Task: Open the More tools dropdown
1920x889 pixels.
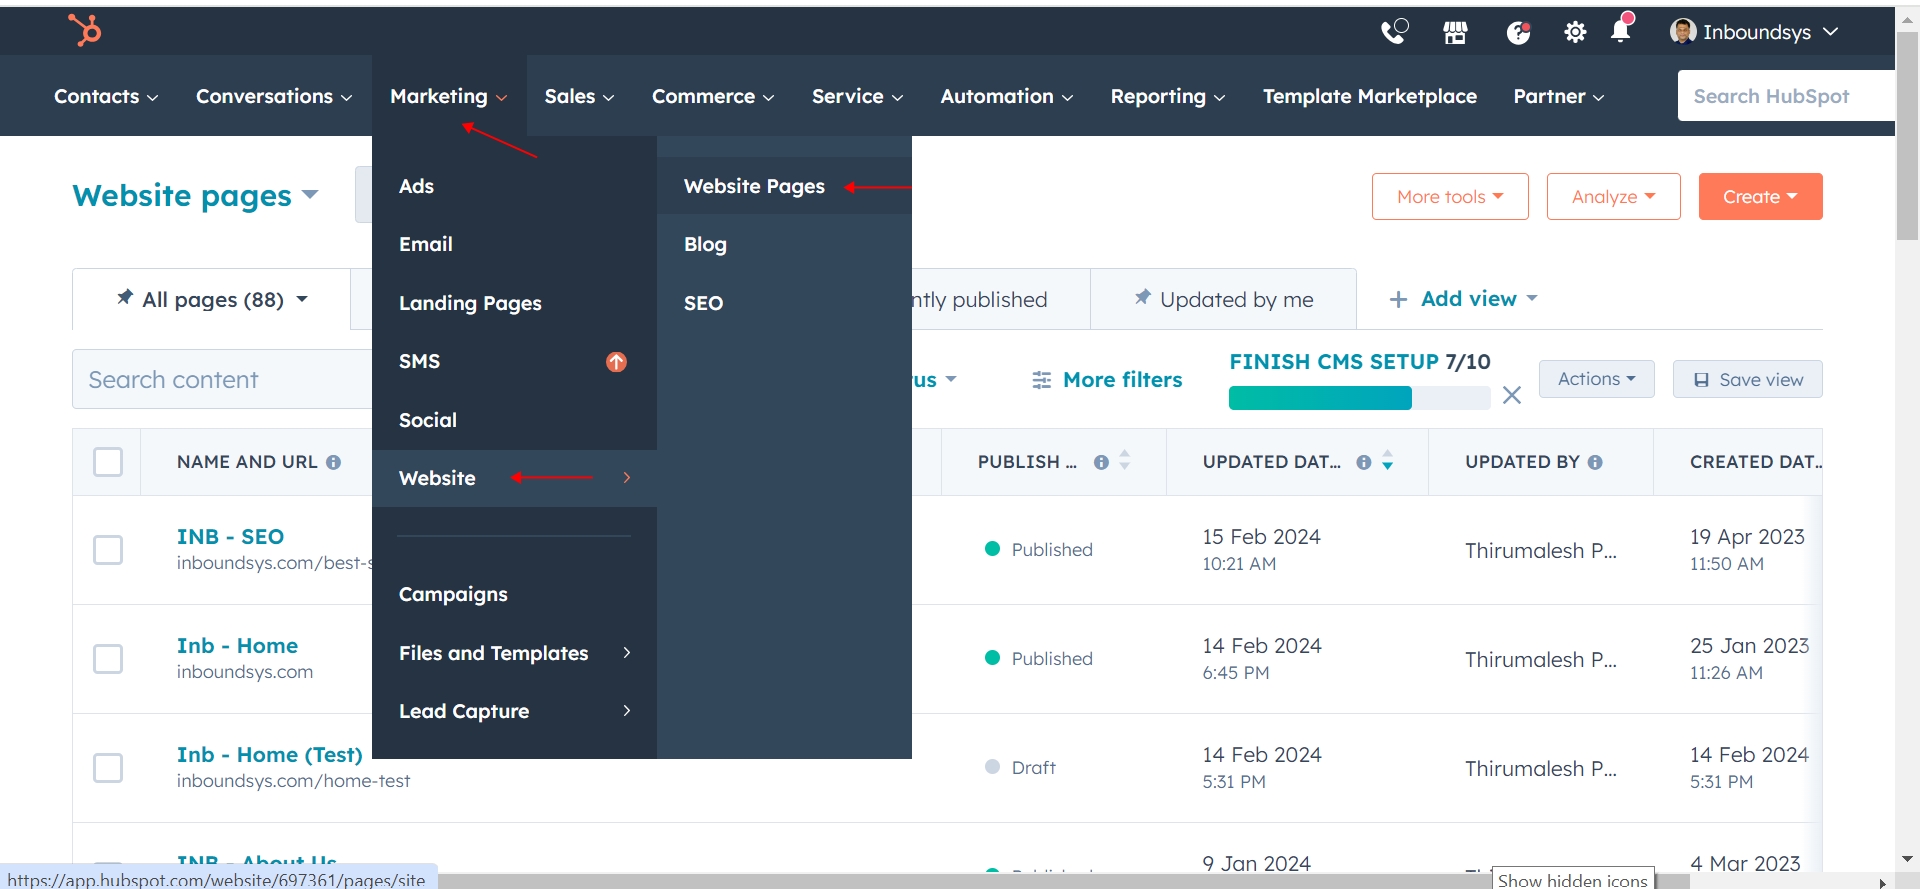Action: tap(1450, 196)
